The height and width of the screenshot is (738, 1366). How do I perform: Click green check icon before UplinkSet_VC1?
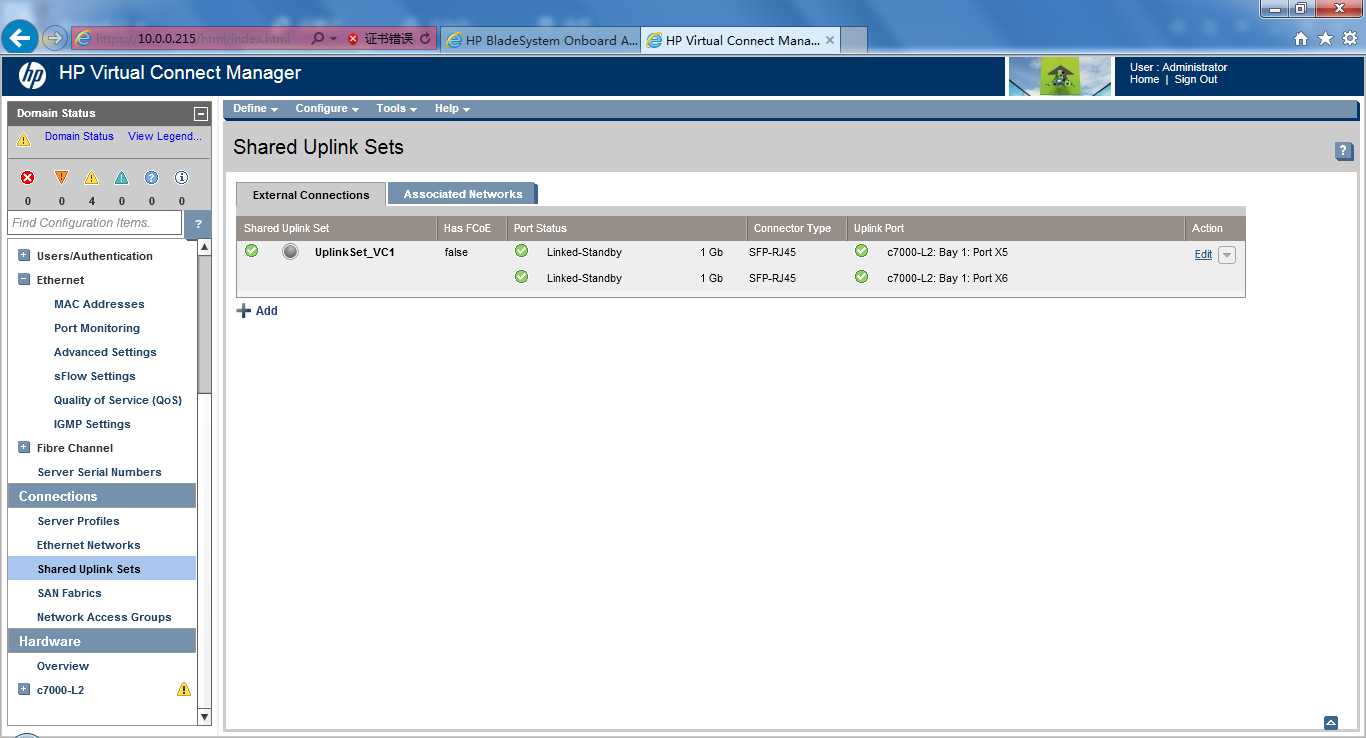(x=252, y=251)
